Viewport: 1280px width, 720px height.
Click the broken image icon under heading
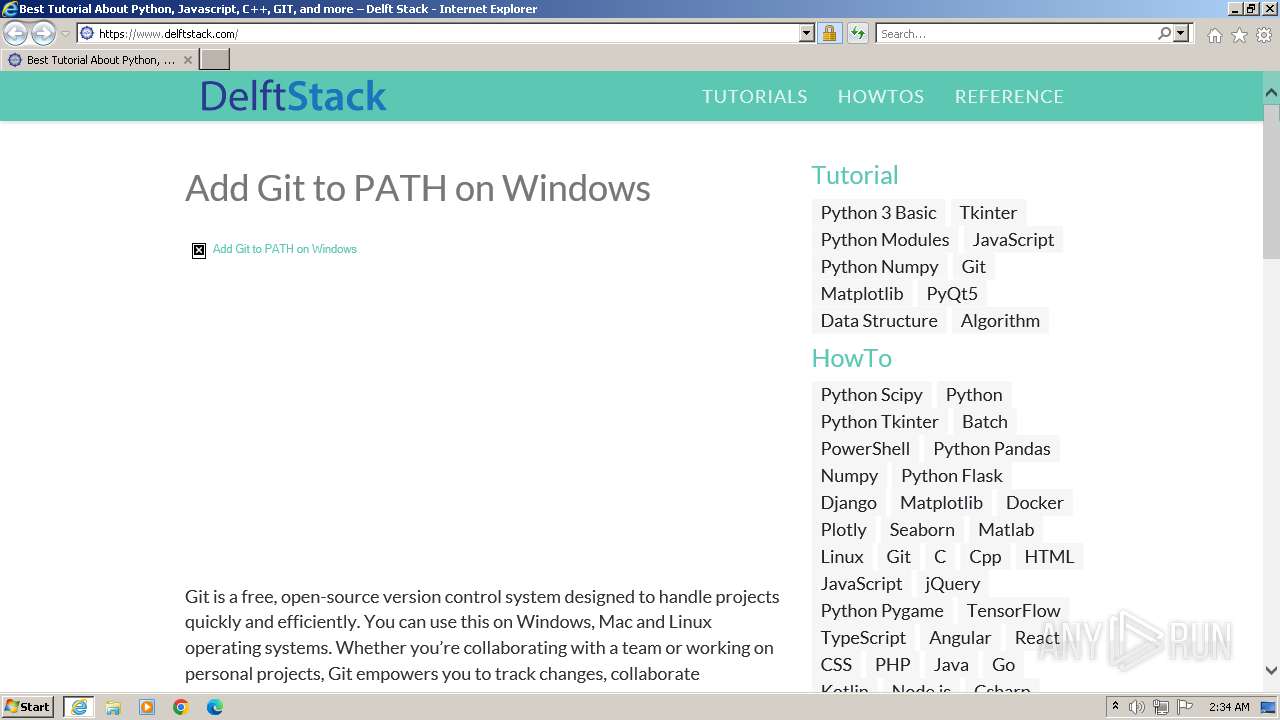(199, 250)
